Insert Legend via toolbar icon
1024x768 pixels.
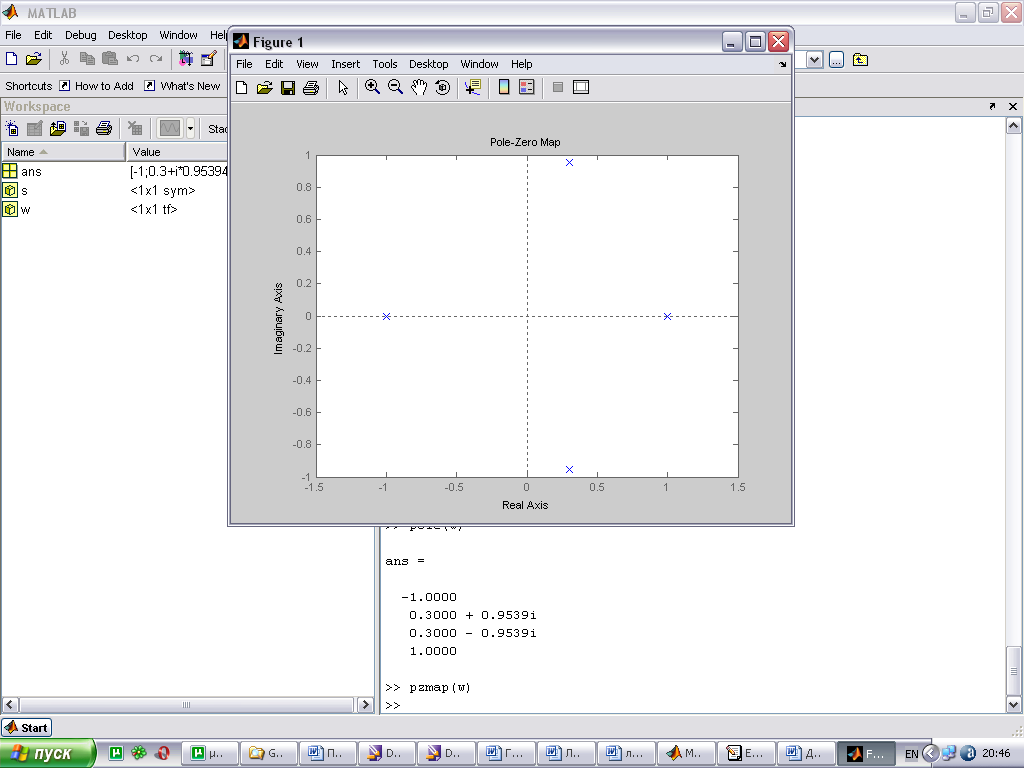(526, 87)
